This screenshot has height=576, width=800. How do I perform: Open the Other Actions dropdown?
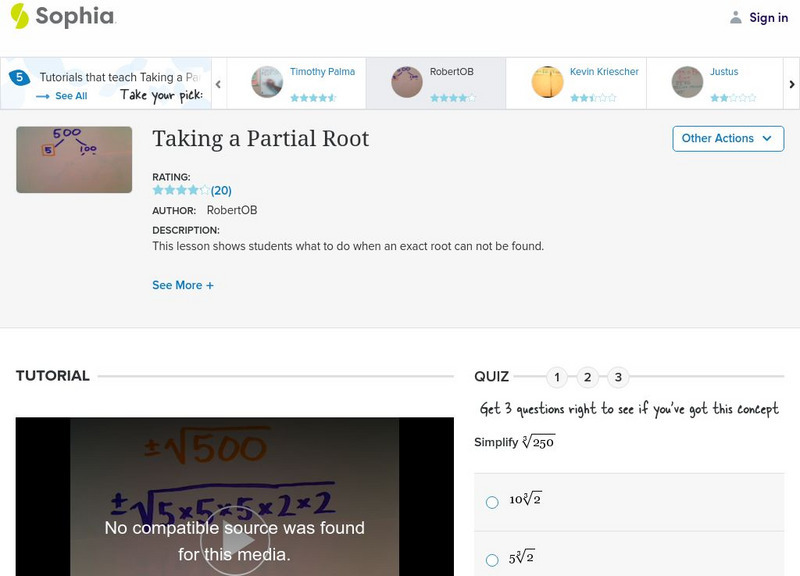pos(727,139)
